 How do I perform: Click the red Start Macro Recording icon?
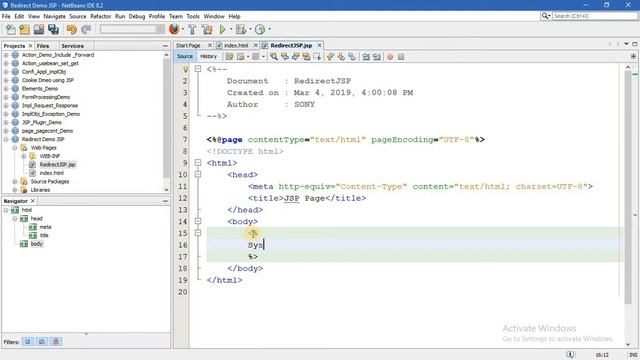pos(390,57)
